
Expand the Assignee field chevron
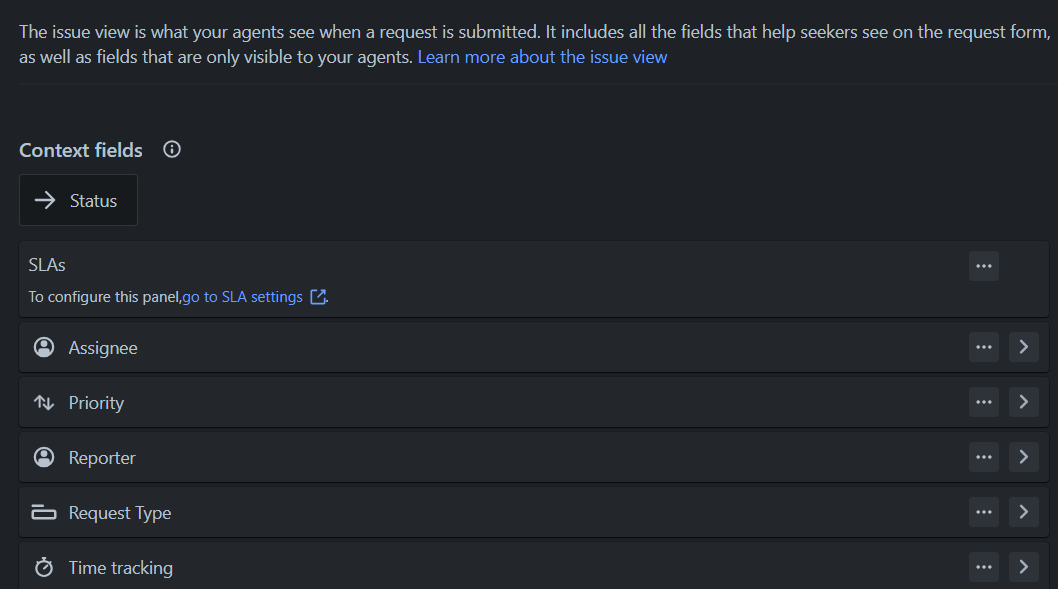(x=1024, y=347)
